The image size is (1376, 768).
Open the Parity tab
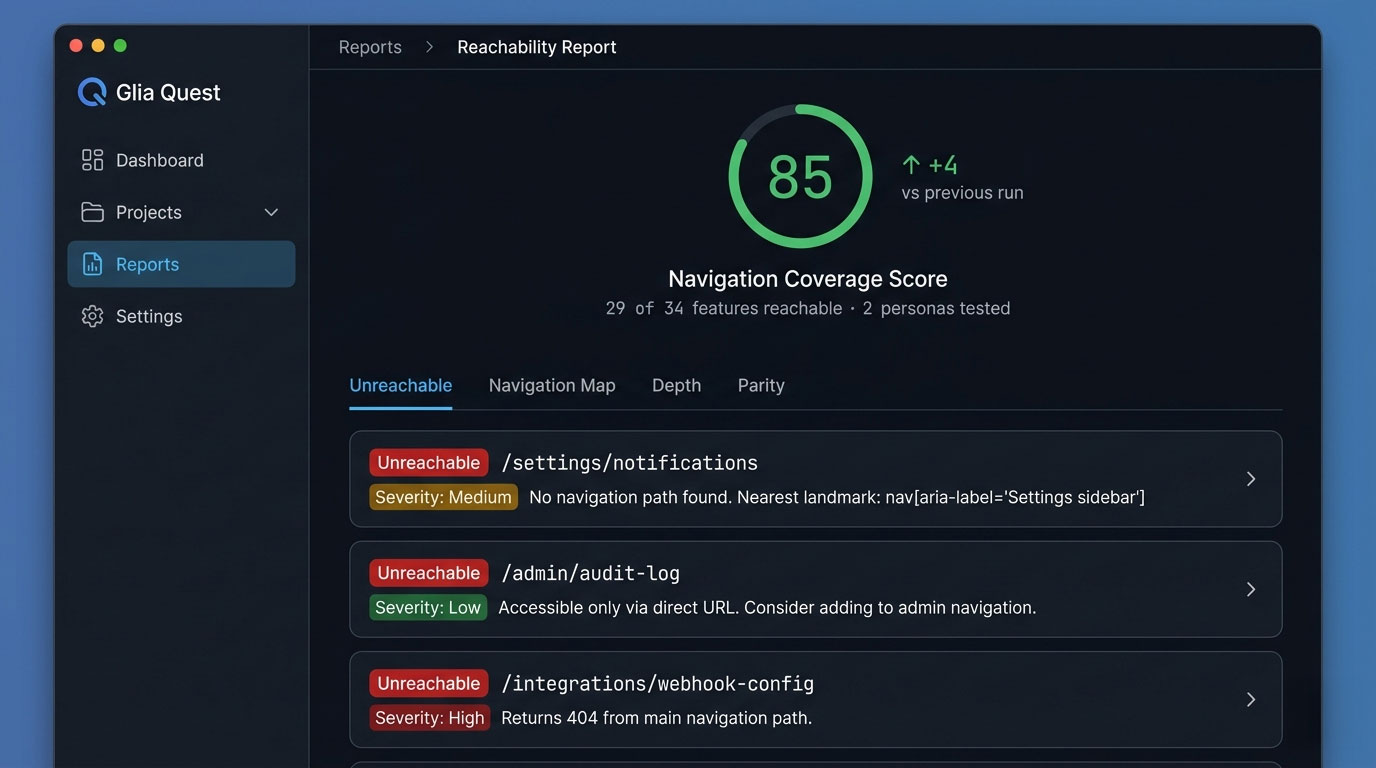coord(761,386)
